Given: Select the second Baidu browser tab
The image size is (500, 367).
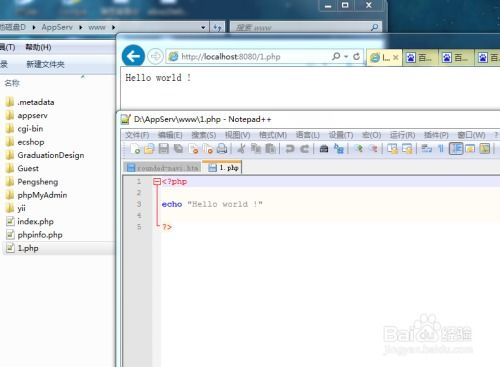Looking at the screenshot, I should [x=457, y=58].
